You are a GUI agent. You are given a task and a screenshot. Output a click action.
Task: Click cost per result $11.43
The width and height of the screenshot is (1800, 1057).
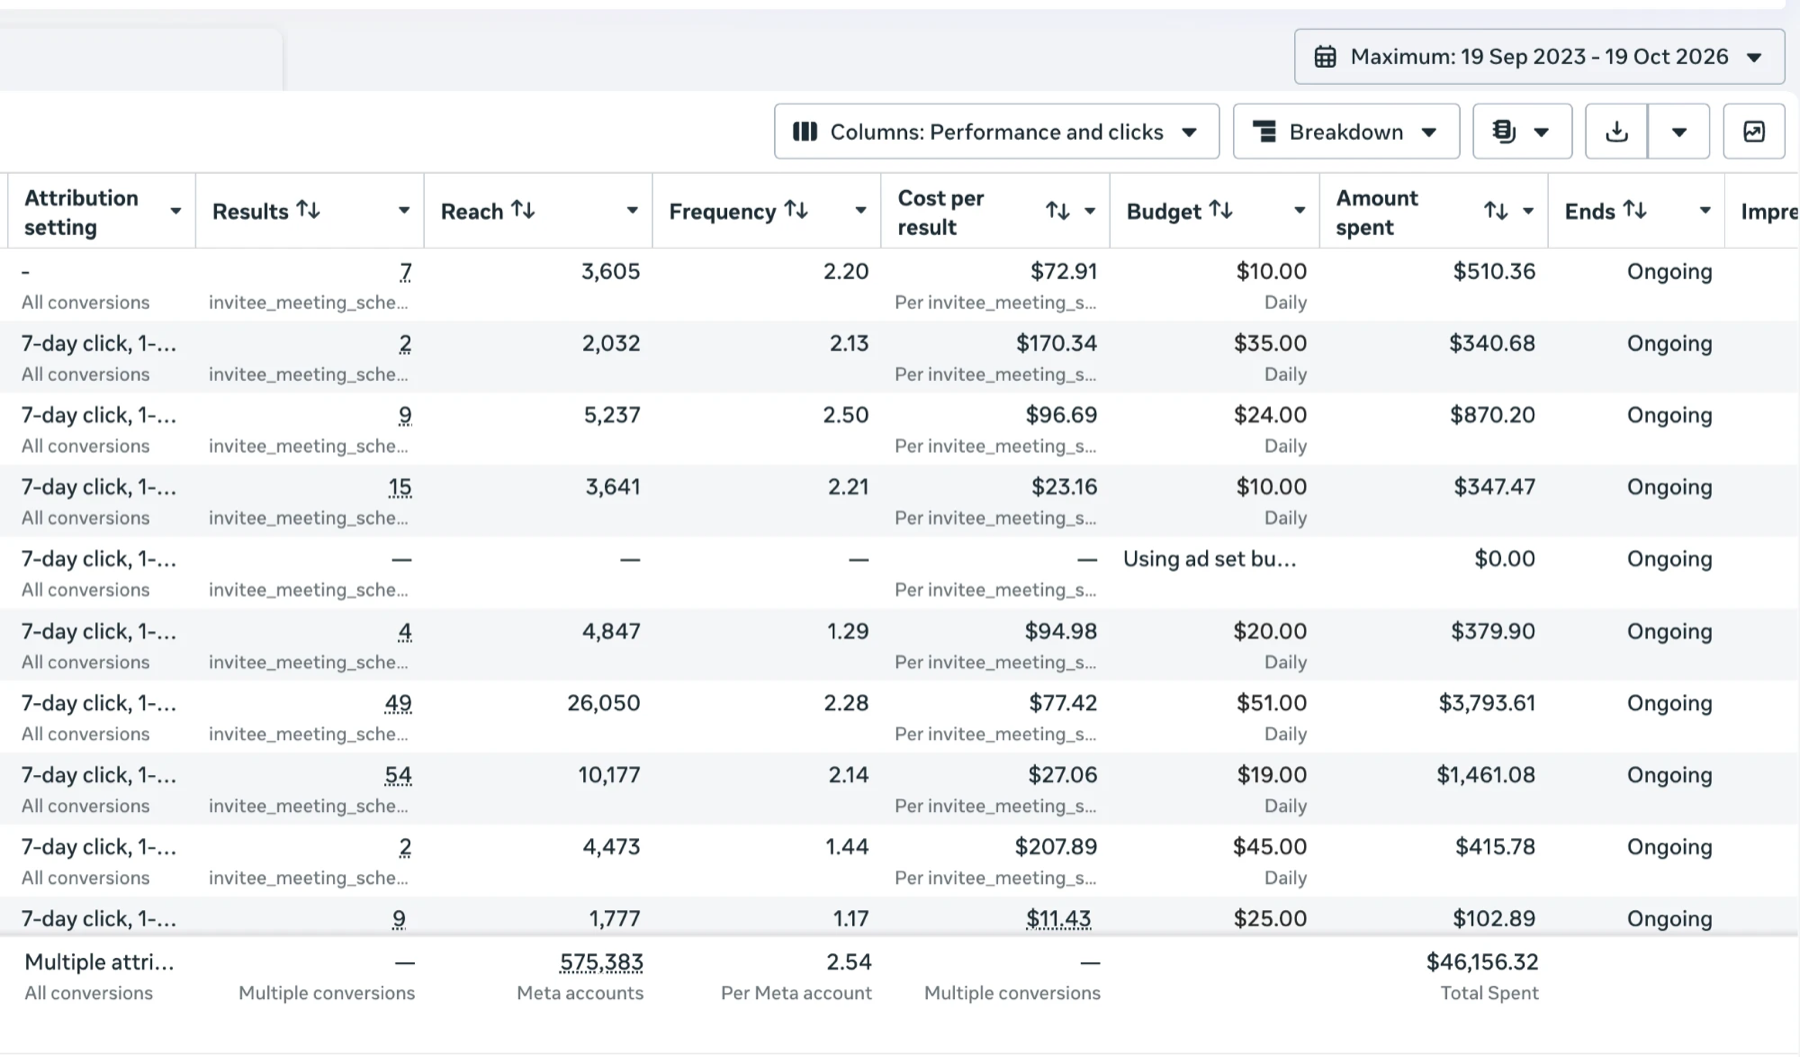pos(1058,918)
